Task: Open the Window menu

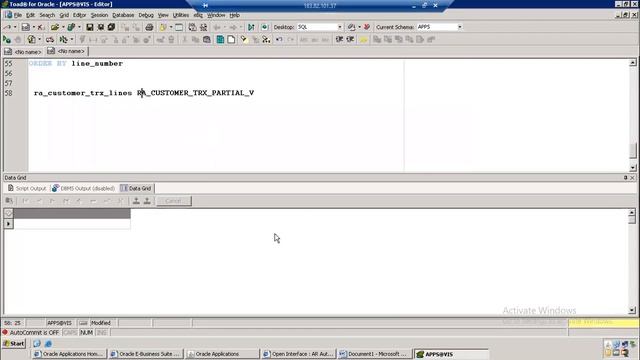Action: [x=216, y=15]
